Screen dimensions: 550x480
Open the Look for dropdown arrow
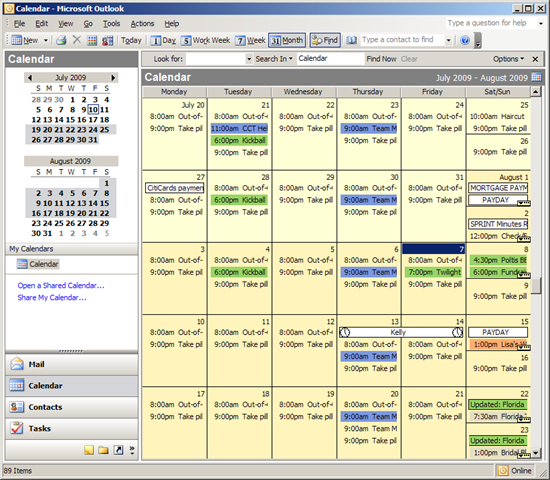tap(249, 59)
